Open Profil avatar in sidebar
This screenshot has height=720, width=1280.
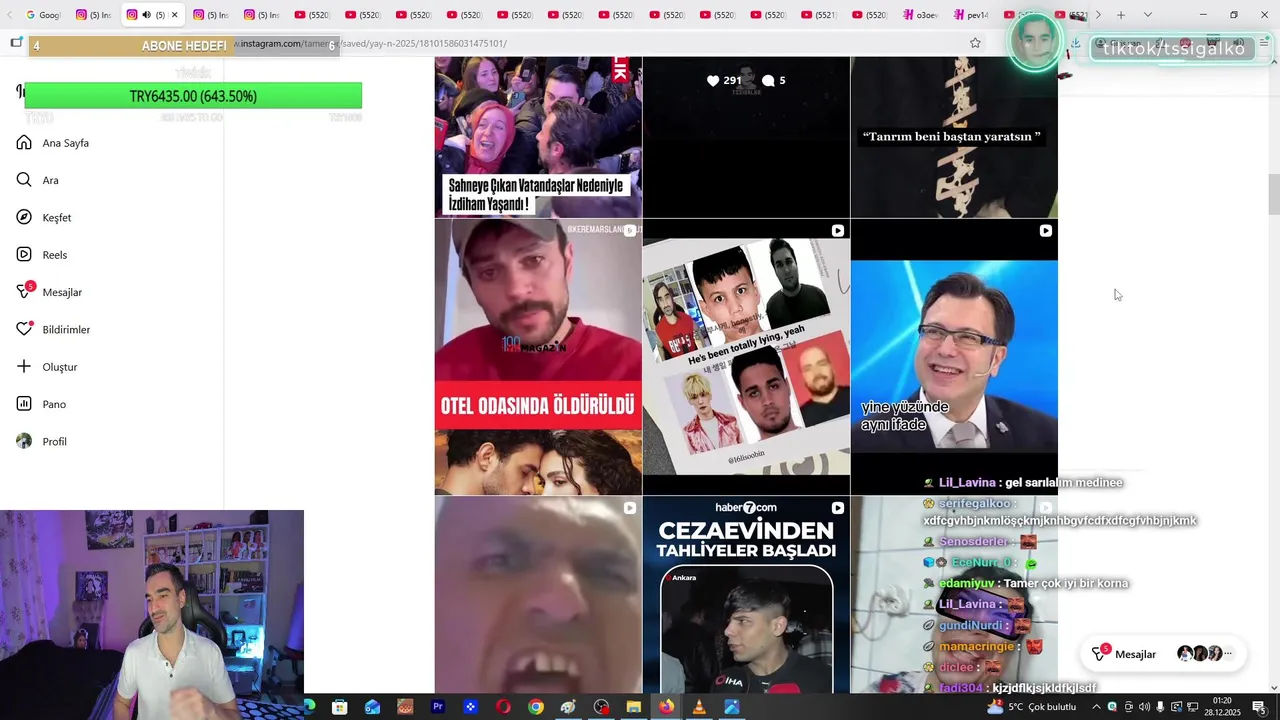24,441
